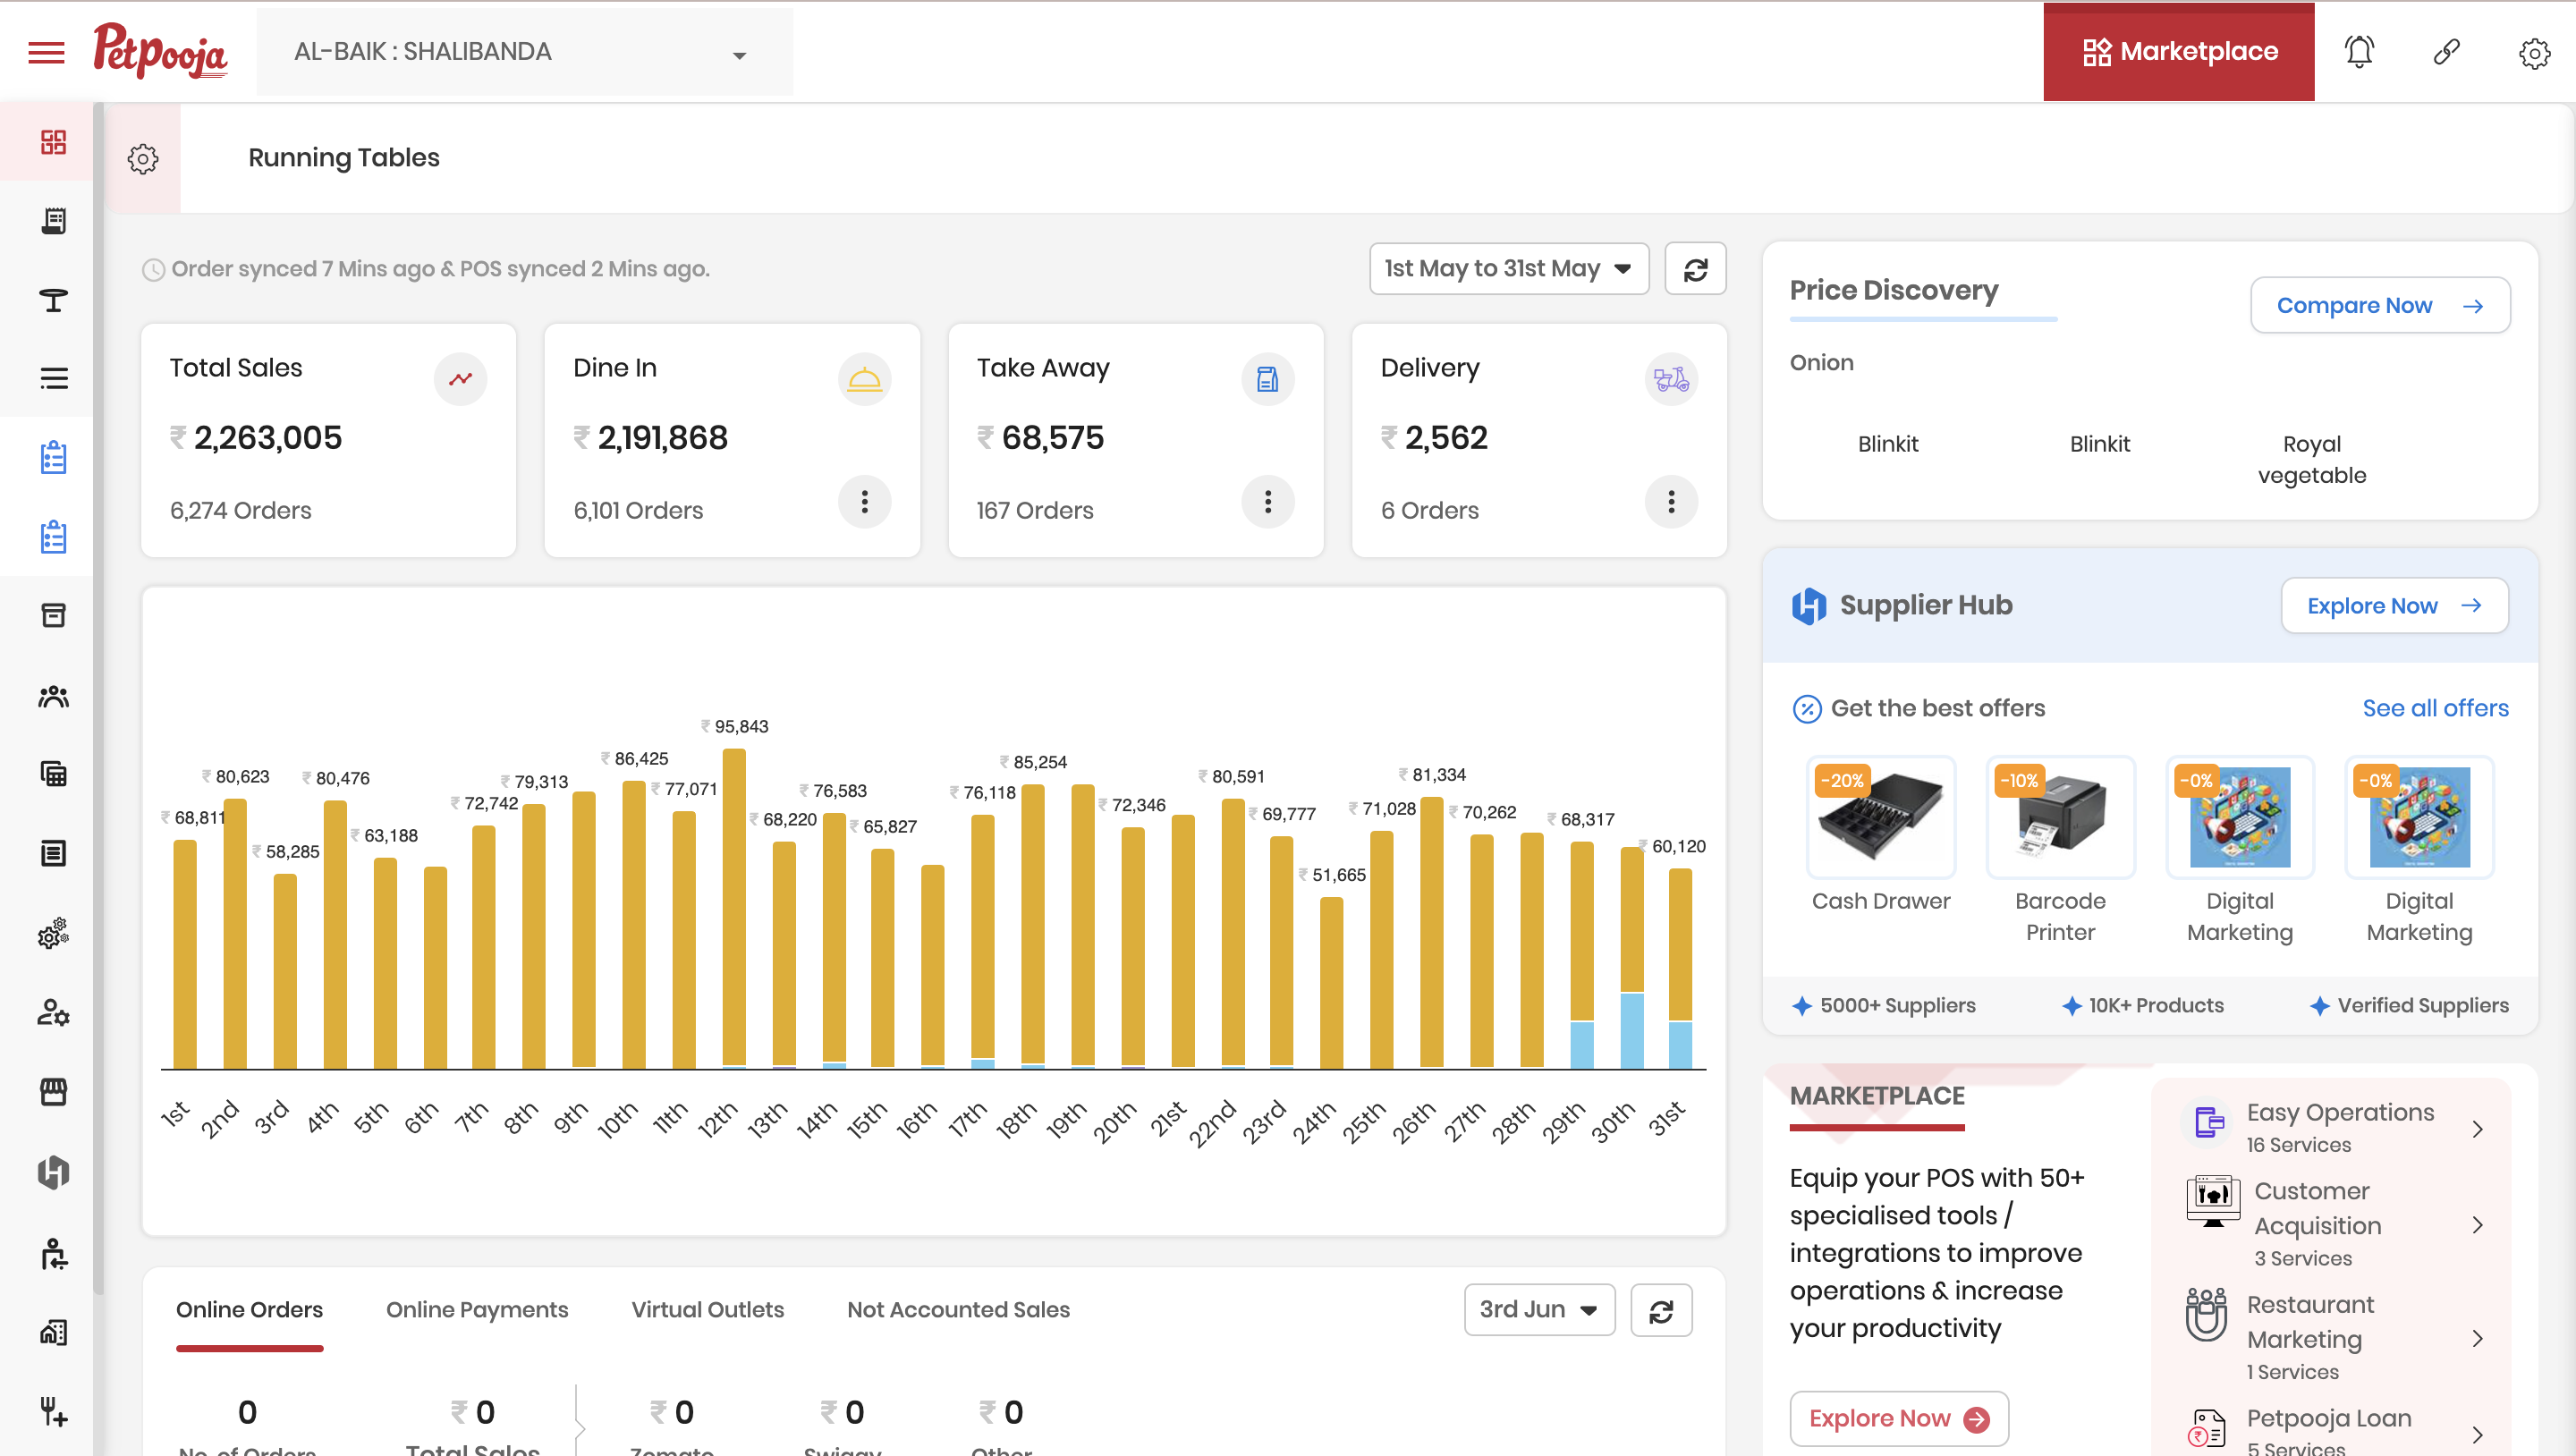
Task: Open the seated person icon in sidebar
Action: (x=53, y=1253)
